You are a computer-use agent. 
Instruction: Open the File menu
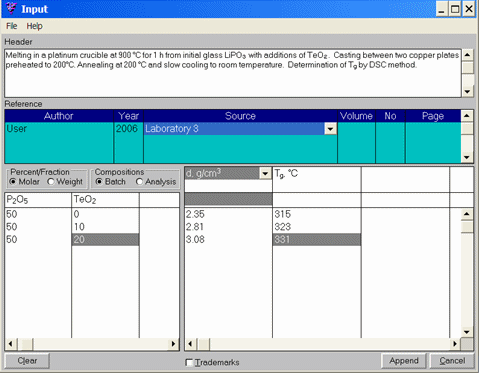[x=11, y=26]
